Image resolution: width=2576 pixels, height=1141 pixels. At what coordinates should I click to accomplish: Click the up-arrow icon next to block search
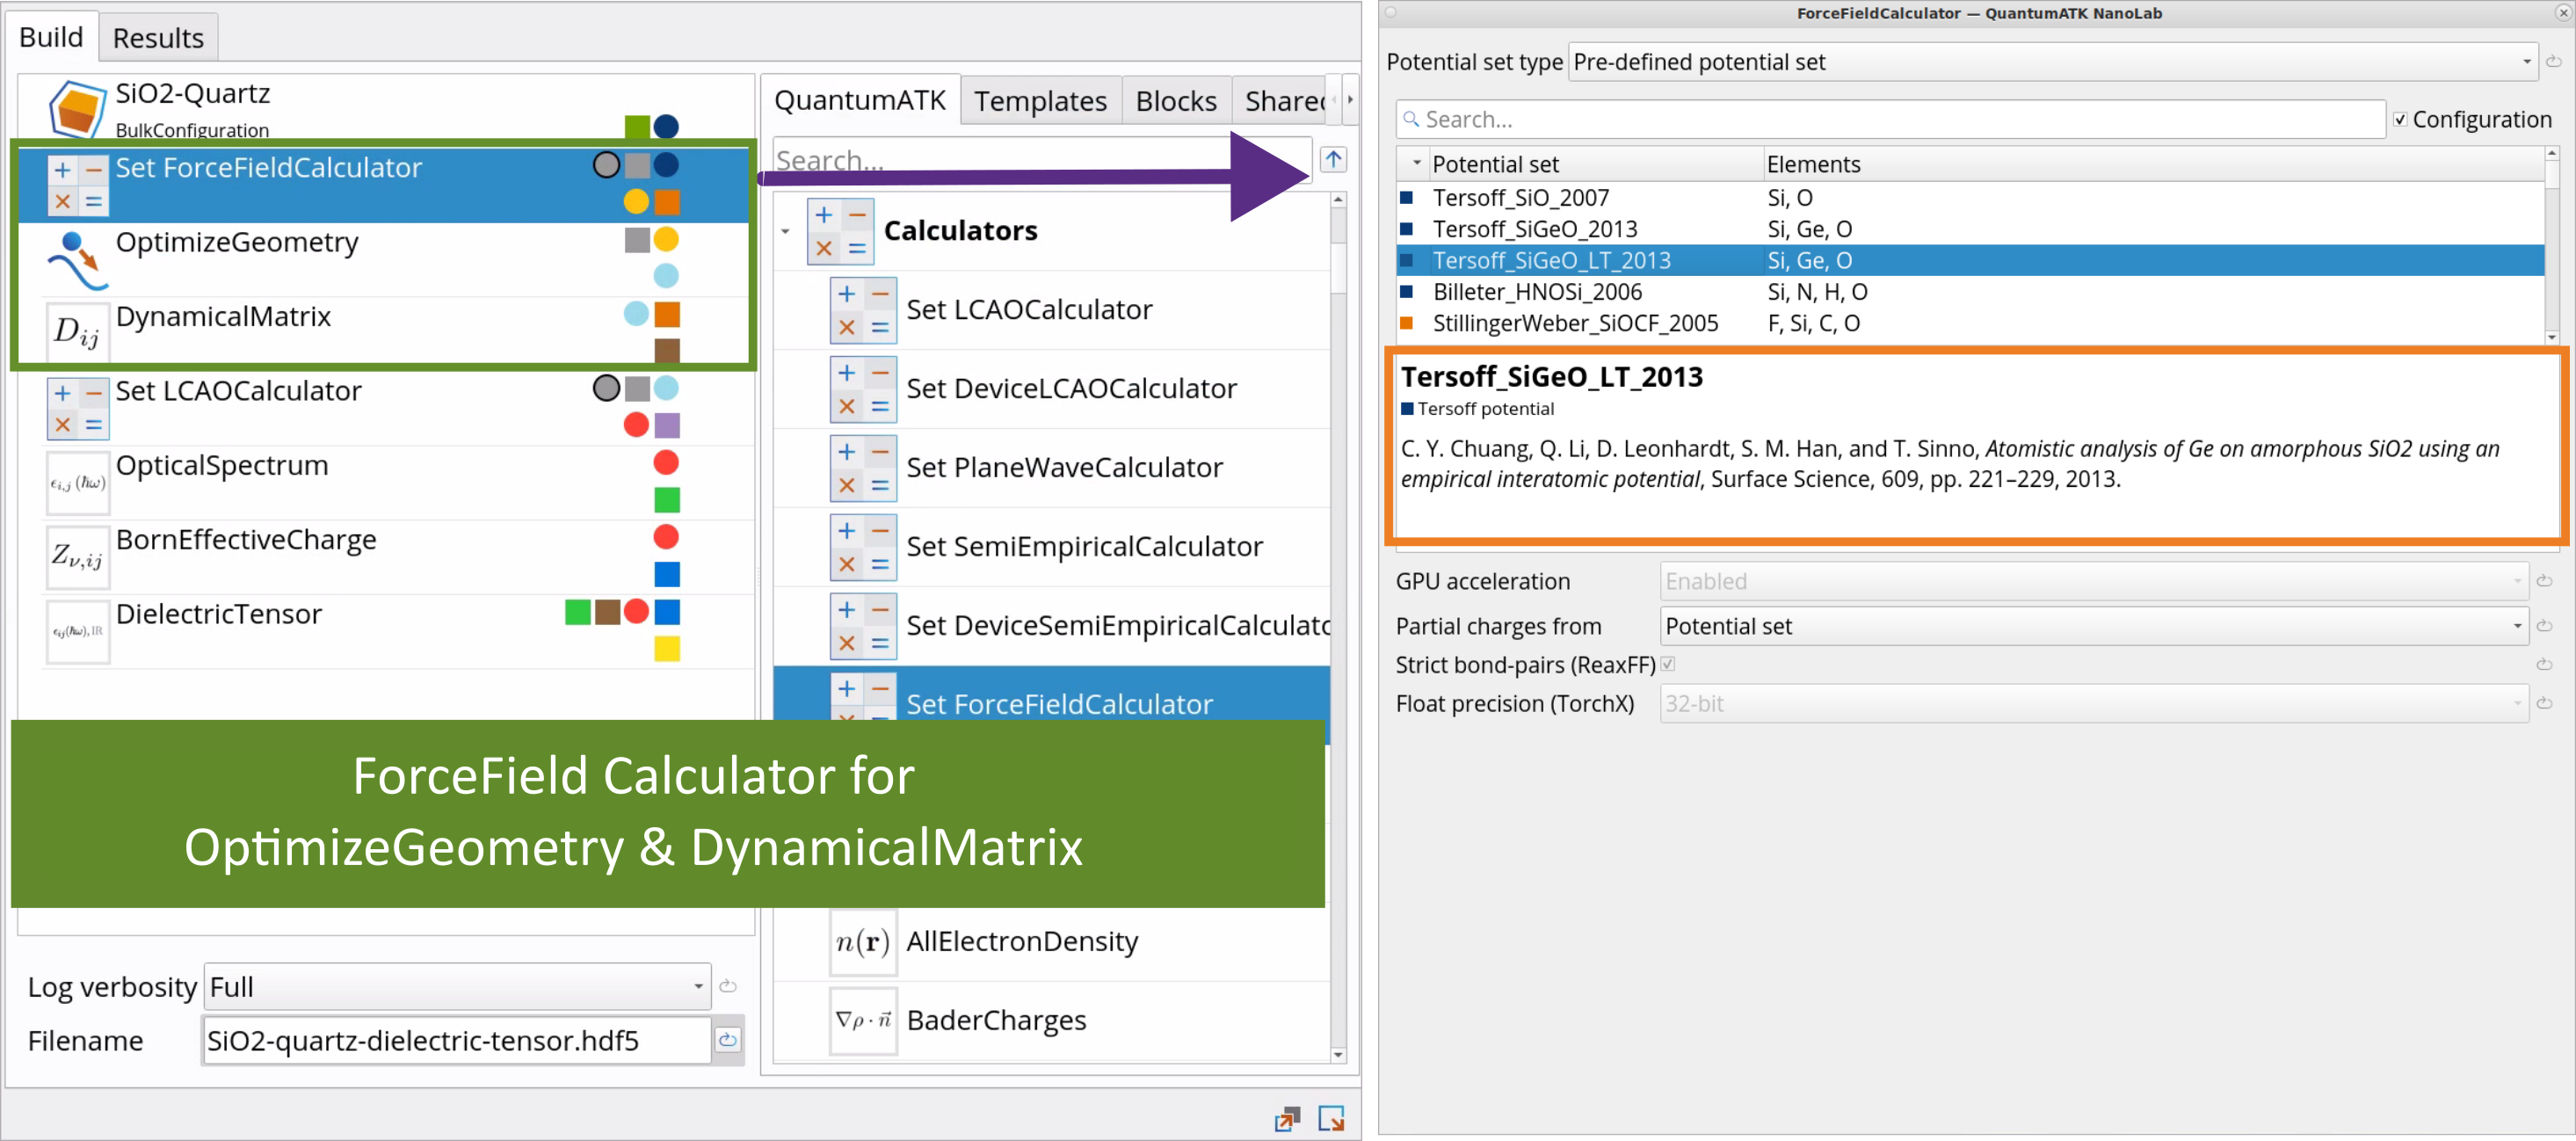point(1333,159)
